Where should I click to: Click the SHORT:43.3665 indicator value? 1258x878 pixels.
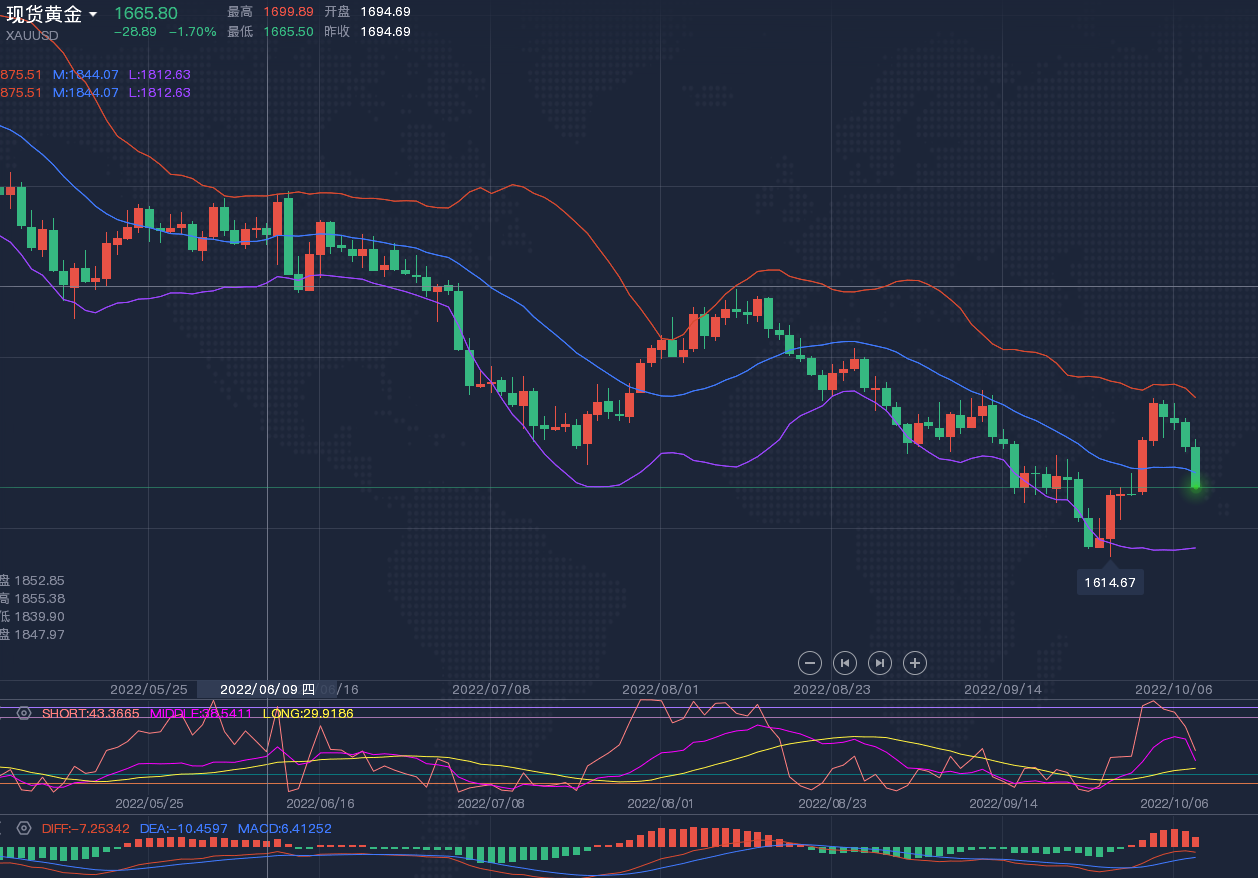90,713
